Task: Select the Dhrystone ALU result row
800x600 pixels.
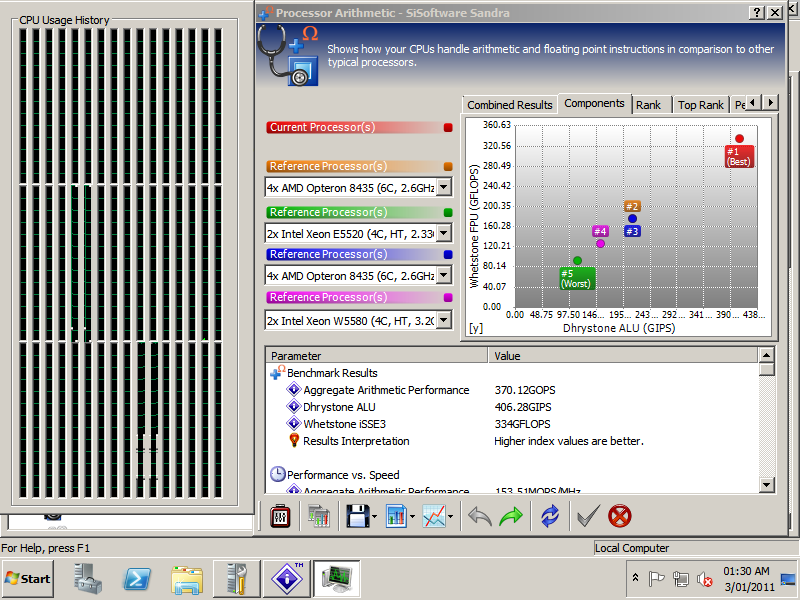Action: pyautogui.click(x=339, y=407)
